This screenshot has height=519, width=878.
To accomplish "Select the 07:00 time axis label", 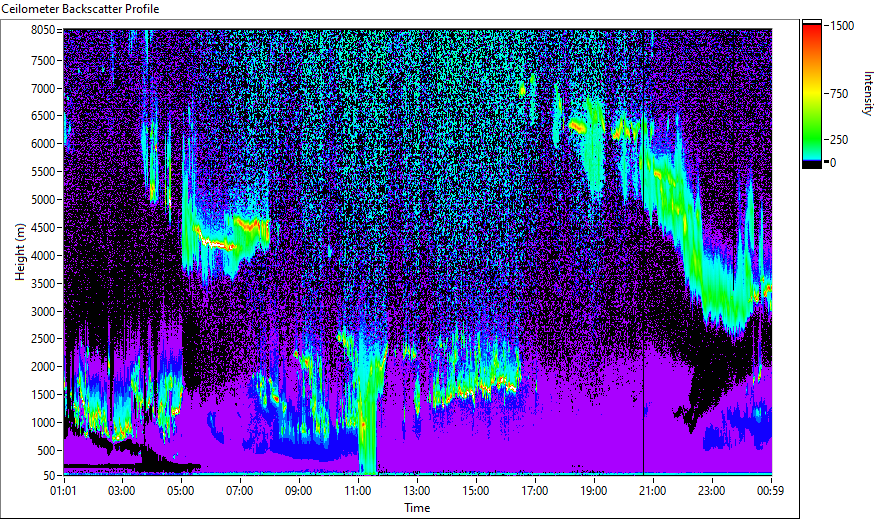I will pos(240,491).
